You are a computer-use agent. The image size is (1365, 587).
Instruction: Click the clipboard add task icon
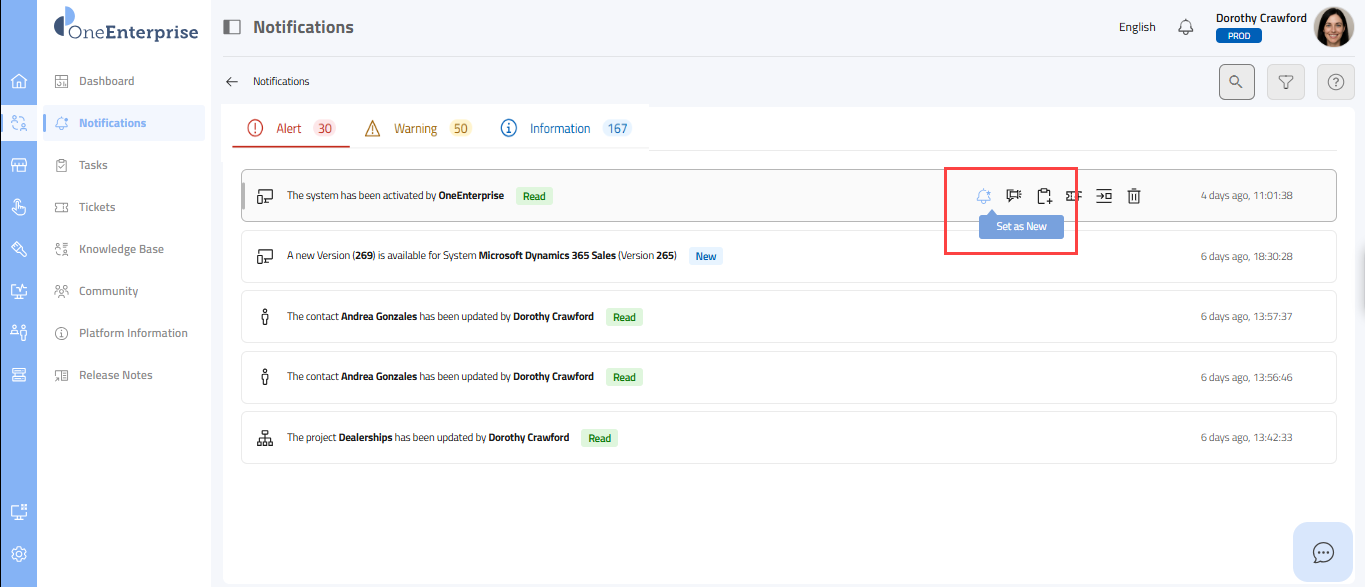click(x=1044, y=196)
